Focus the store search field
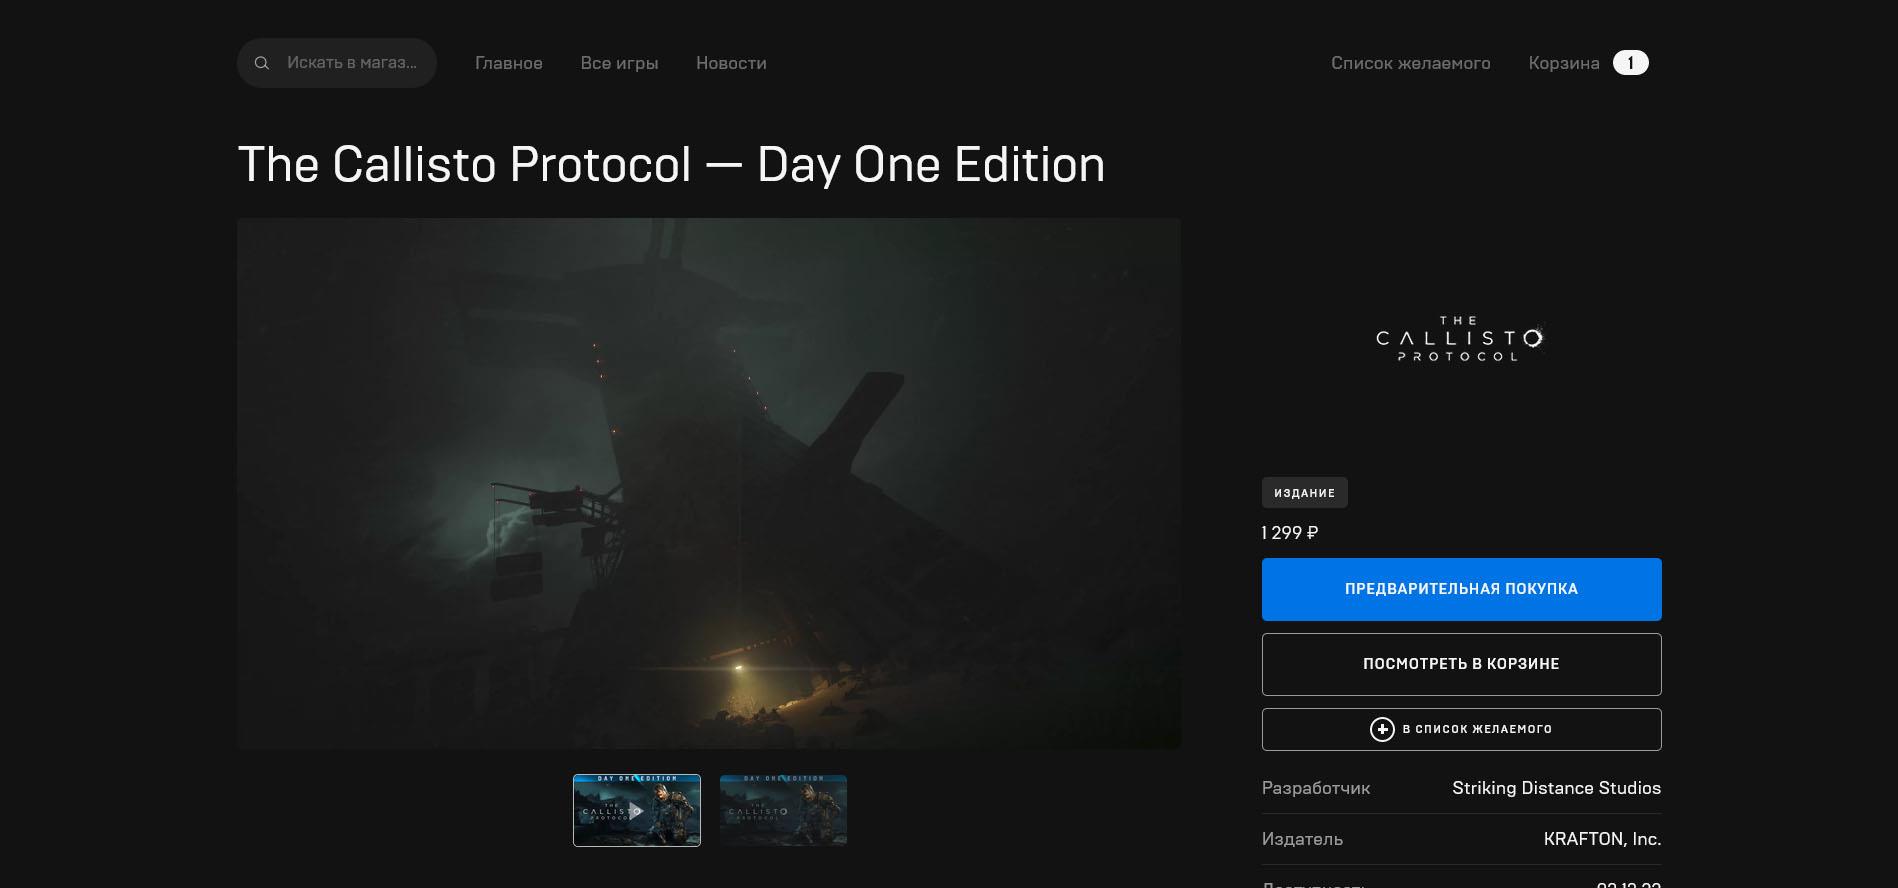This screenshot has width=1898, height=888. [337, 63]
